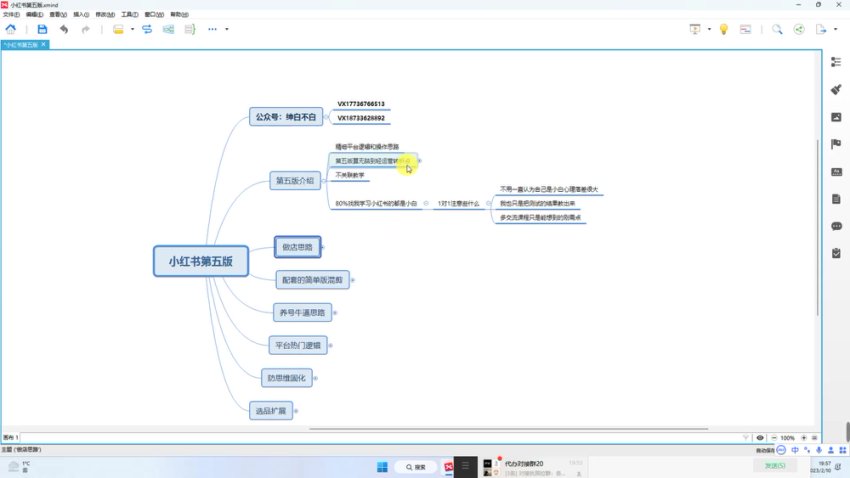The image size is (850, 478).
Task: Open the Gantt chart view icon
Action: [x=745, y=29]
